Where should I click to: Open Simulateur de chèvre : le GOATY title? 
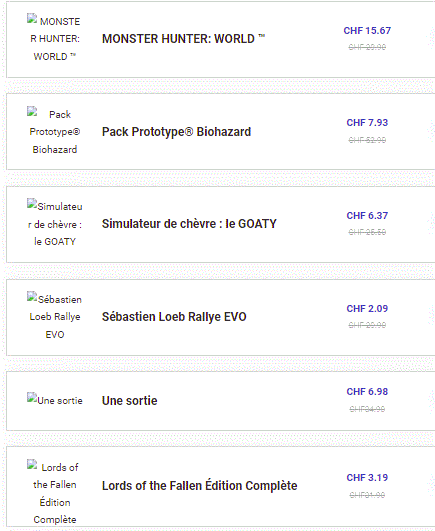click(189, 224)
